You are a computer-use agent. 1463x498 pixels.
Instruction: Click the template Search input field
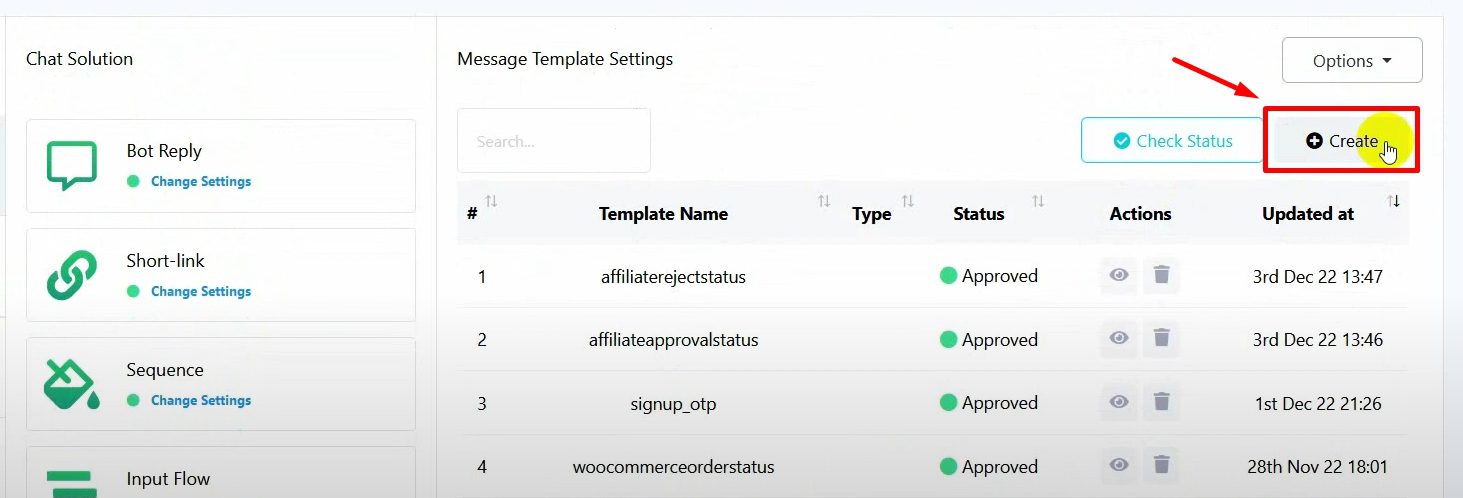tap(553, 141)
